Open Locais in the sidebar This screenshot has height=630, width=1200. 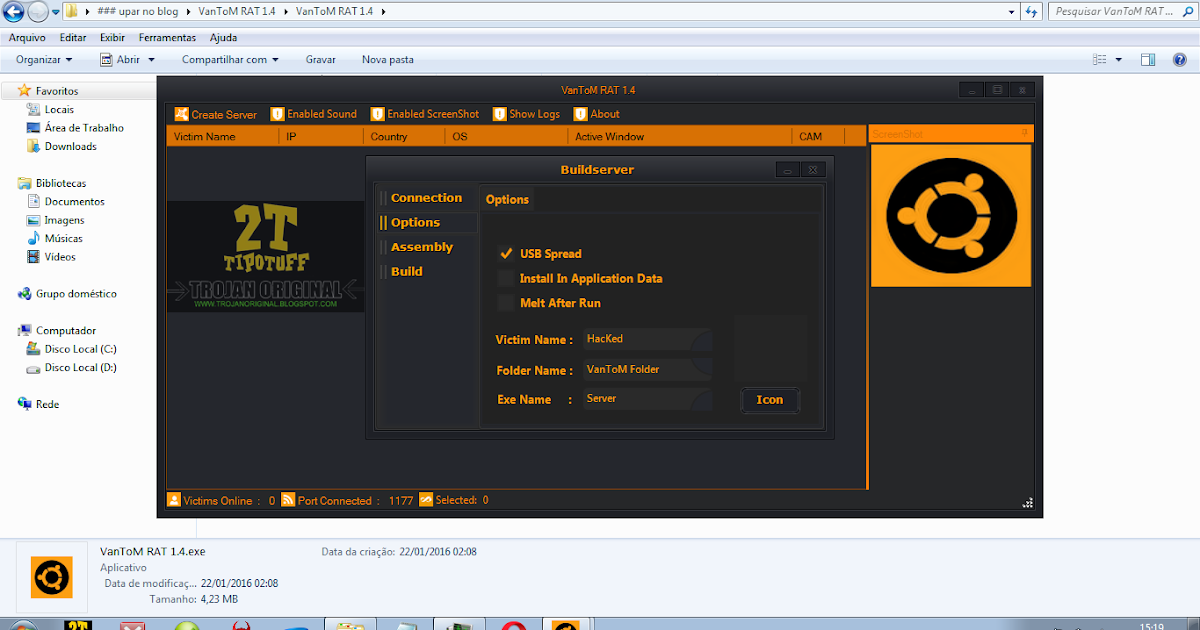coord(59,110)
